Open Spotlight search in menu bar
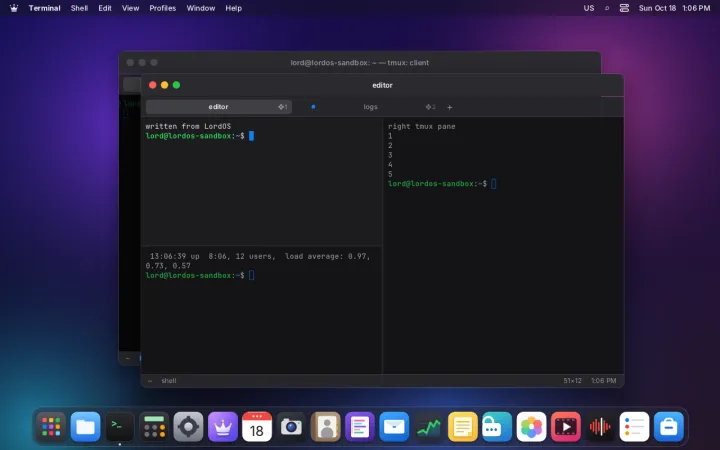 pyautogui.click(x=607, y=8)
